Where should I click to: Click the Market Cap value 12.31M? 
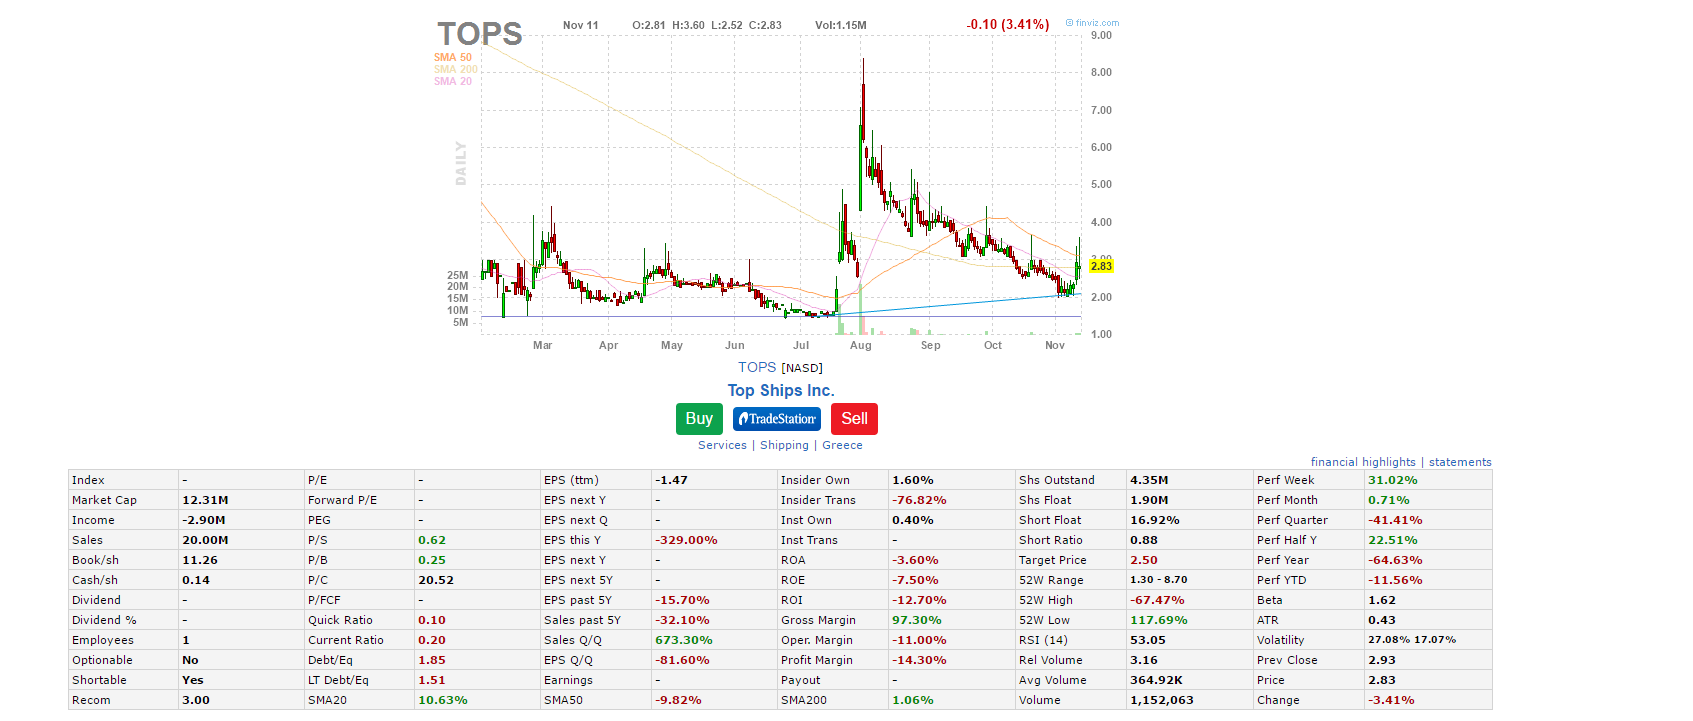[x=205, y=500]
